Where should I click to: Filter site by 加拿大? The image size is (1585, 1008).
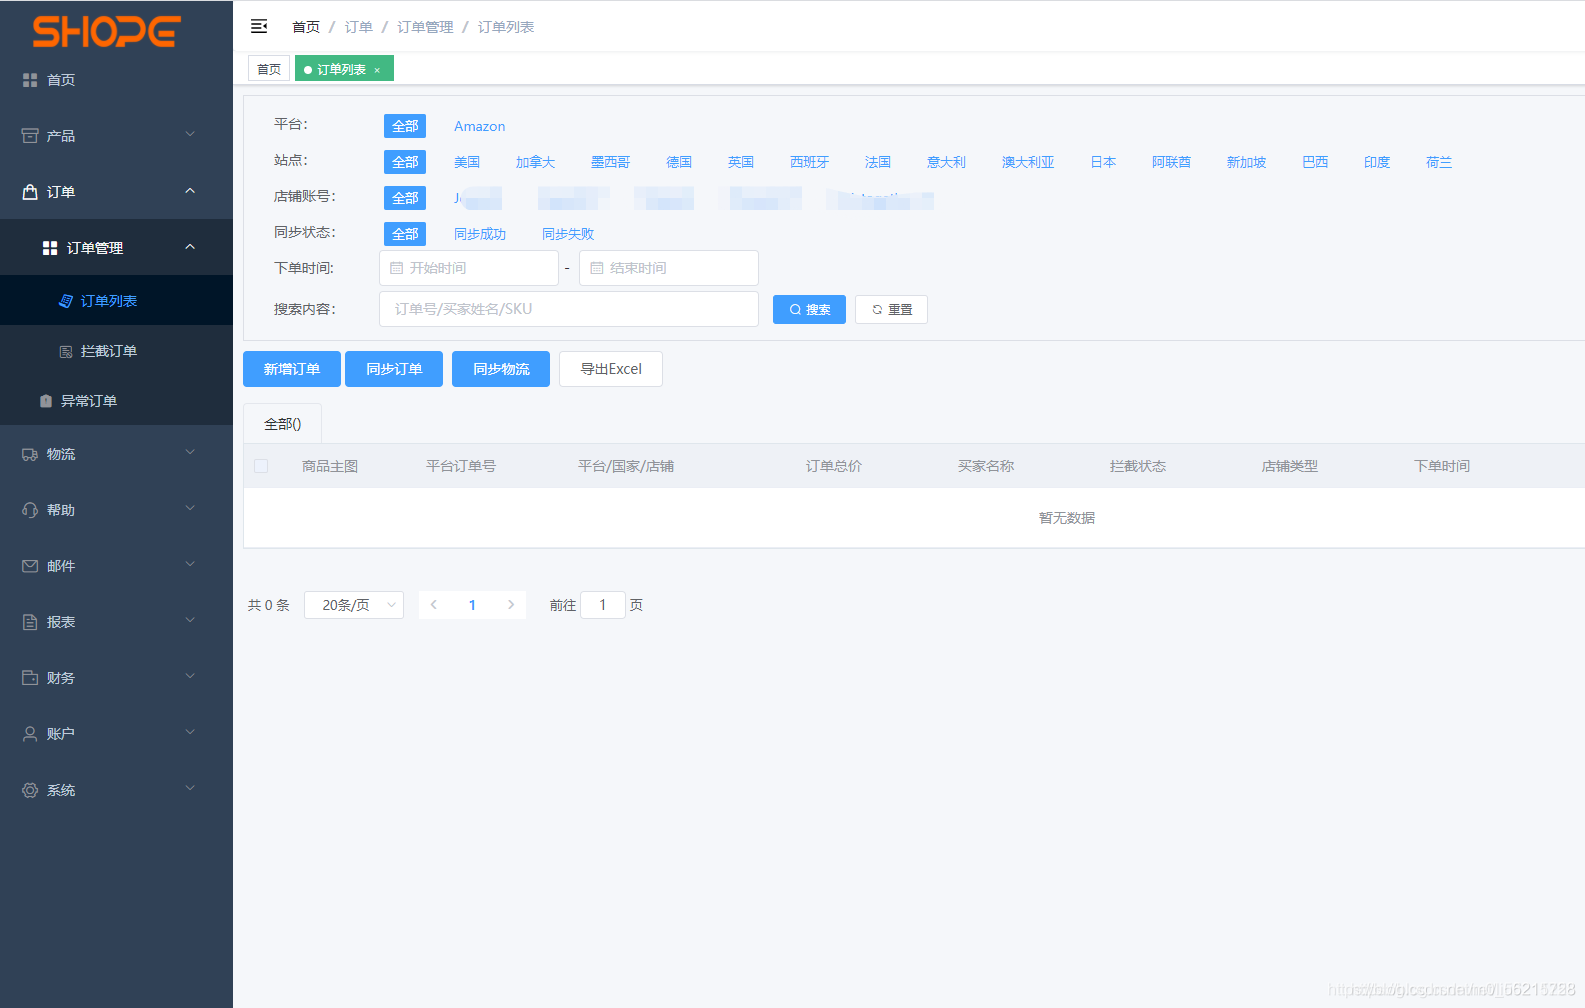click(535, 162)
